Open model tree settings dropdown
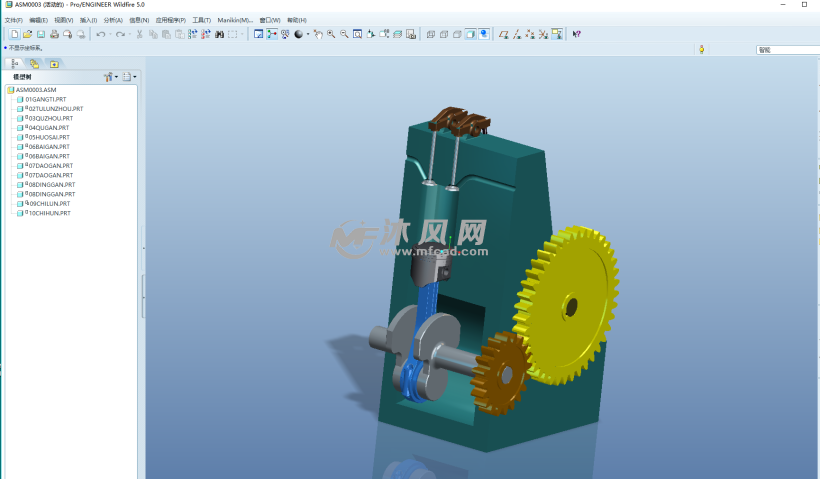Image resolution: width=820 pixels, height=479 pixels. coord(110,76)
